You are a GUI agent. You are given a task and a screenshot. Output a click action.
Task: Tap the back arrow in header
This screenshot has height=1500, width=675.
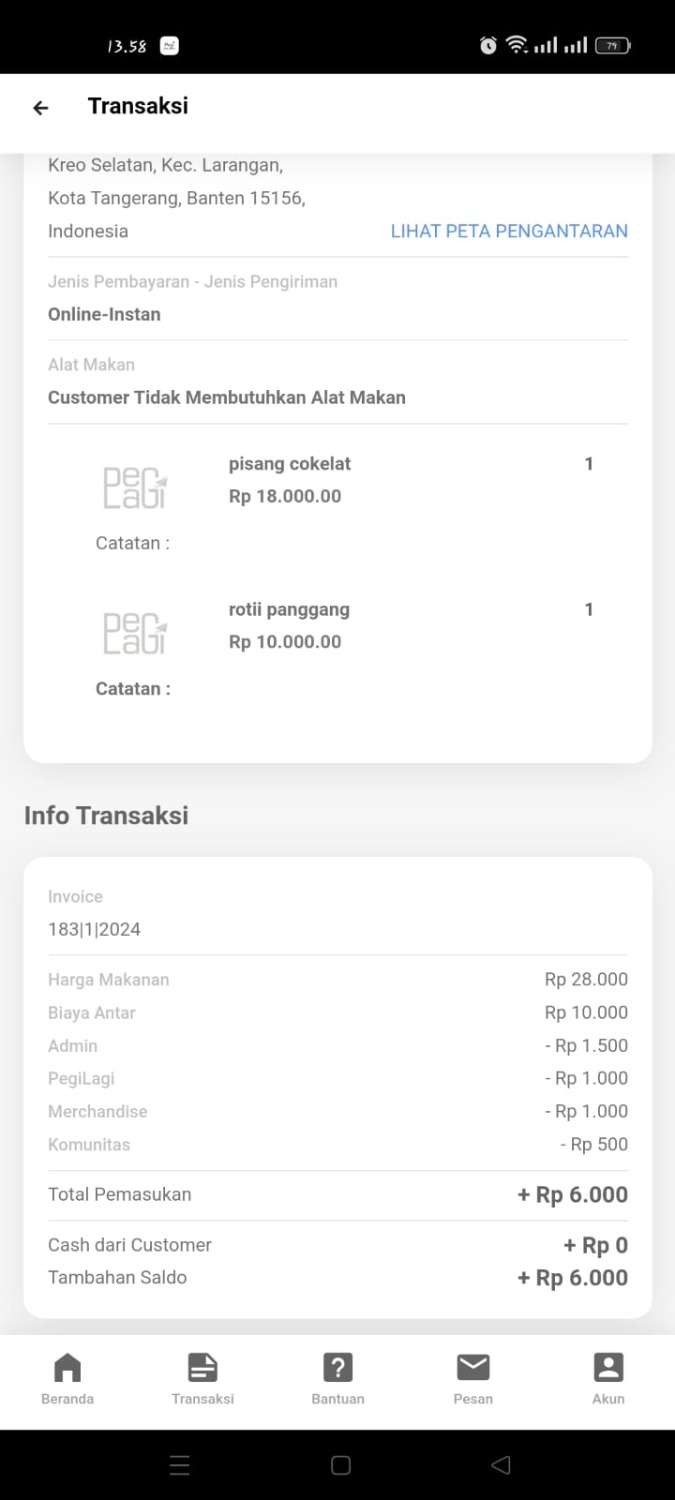click(x=41, y=108)
